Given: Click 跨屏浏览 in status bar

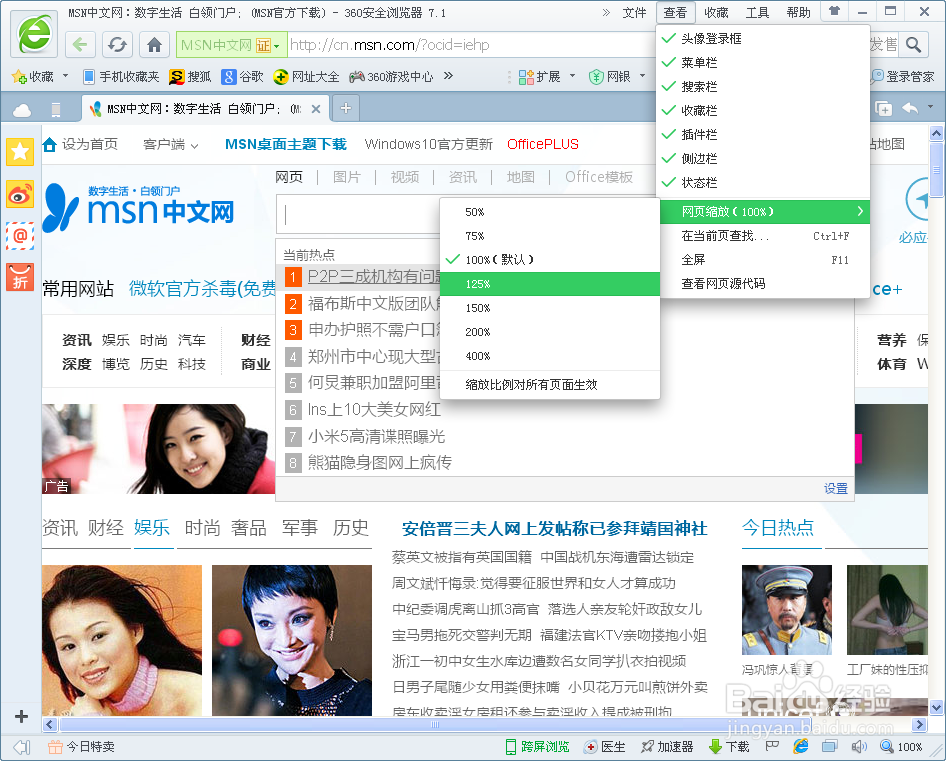Looking at the screenshot, I should pyautogui.click(x=538, y=747).
